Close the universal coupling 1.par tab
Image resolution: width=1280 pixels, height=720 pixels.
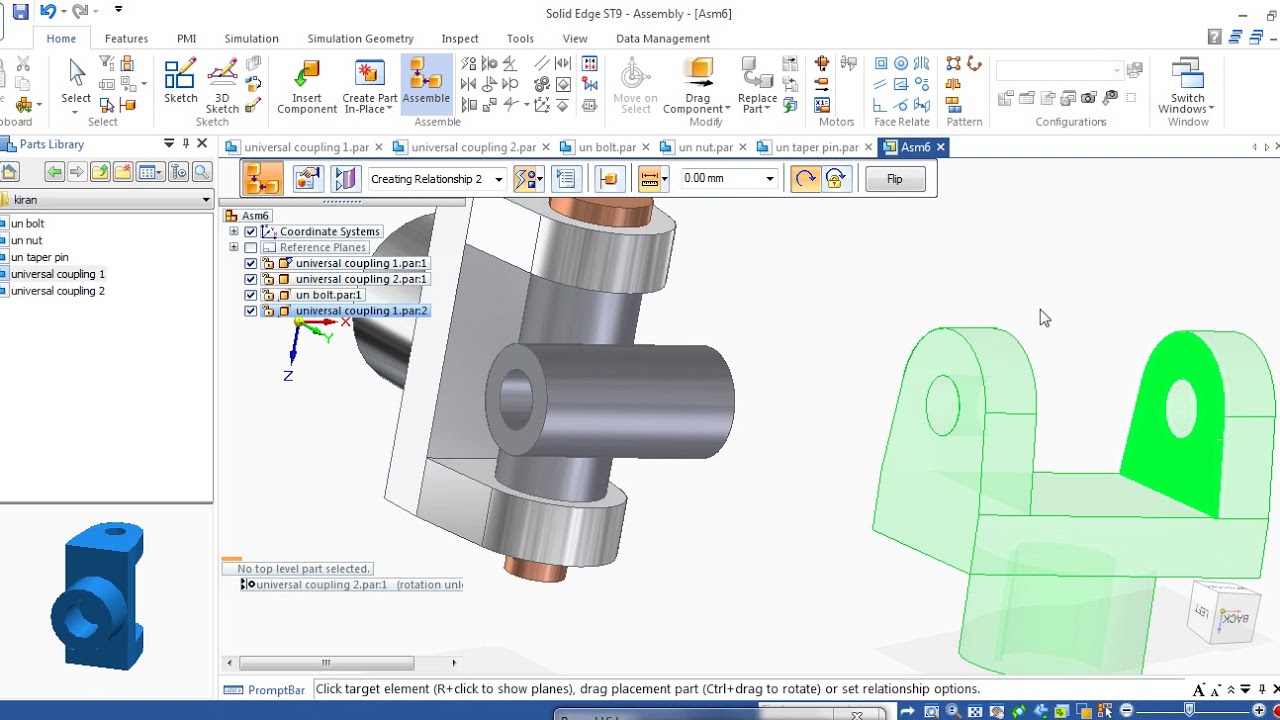pyautogui.click(x=381, y=147)
